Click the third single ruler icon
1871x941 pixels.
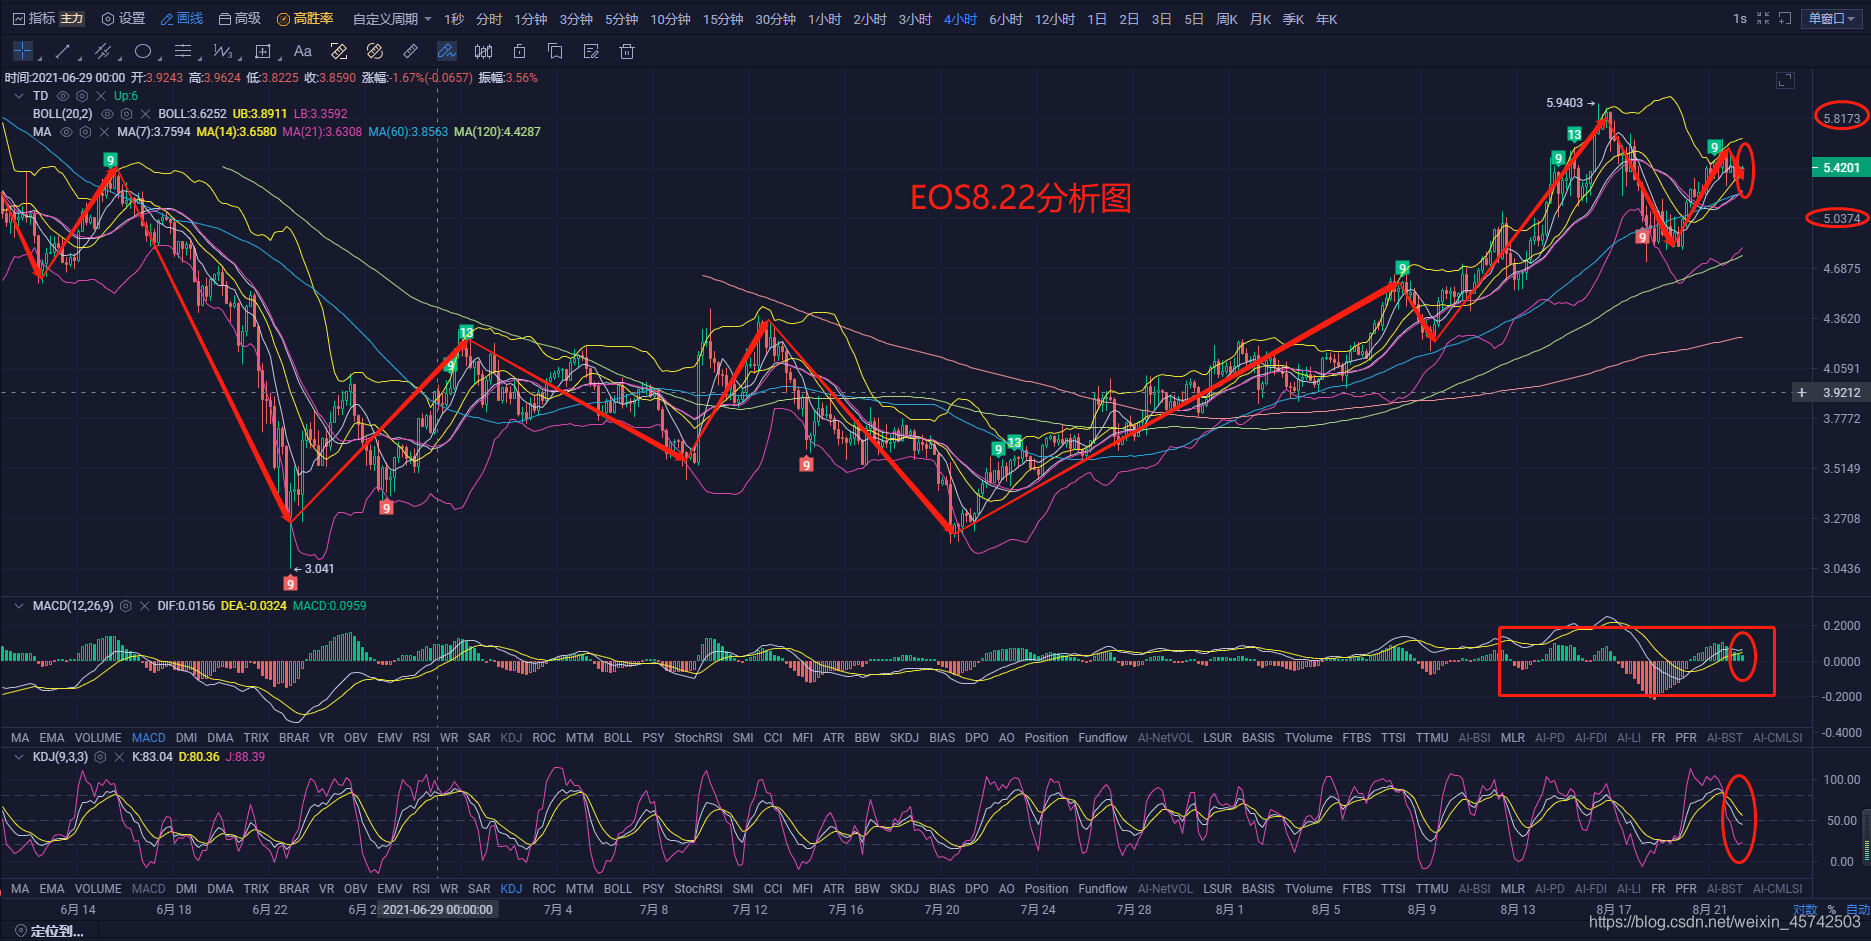[411, 51]
